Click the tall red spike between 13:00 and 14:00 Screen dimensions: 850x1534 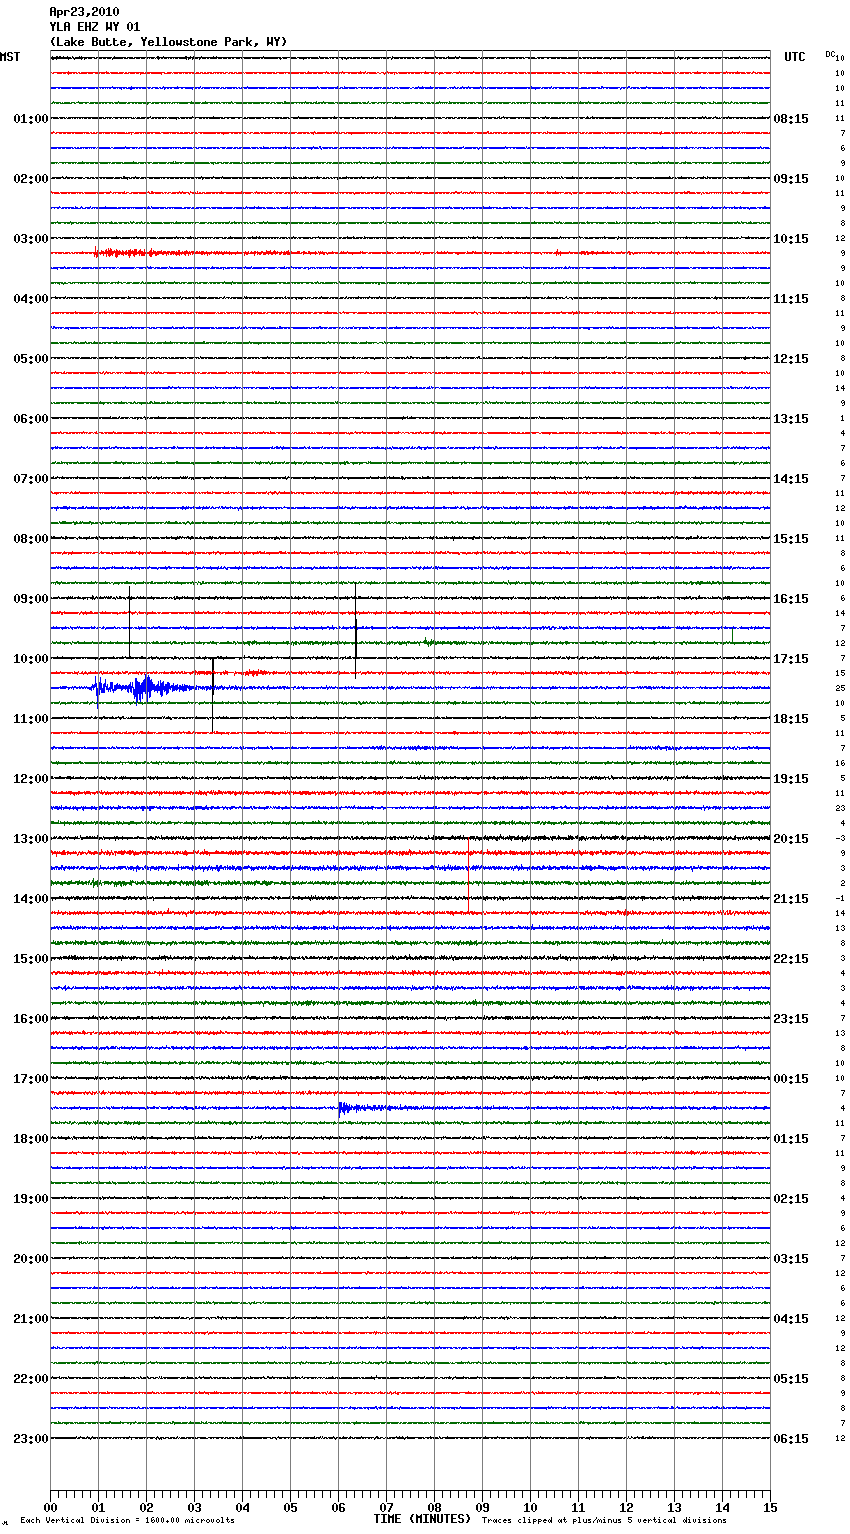[x=468, y=874]
